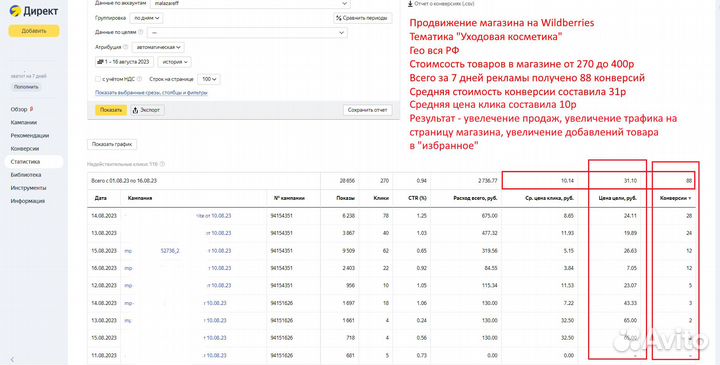This screenshot has height=365, width=720.
Task: Click the Показы column header
Action: point(346,198)
